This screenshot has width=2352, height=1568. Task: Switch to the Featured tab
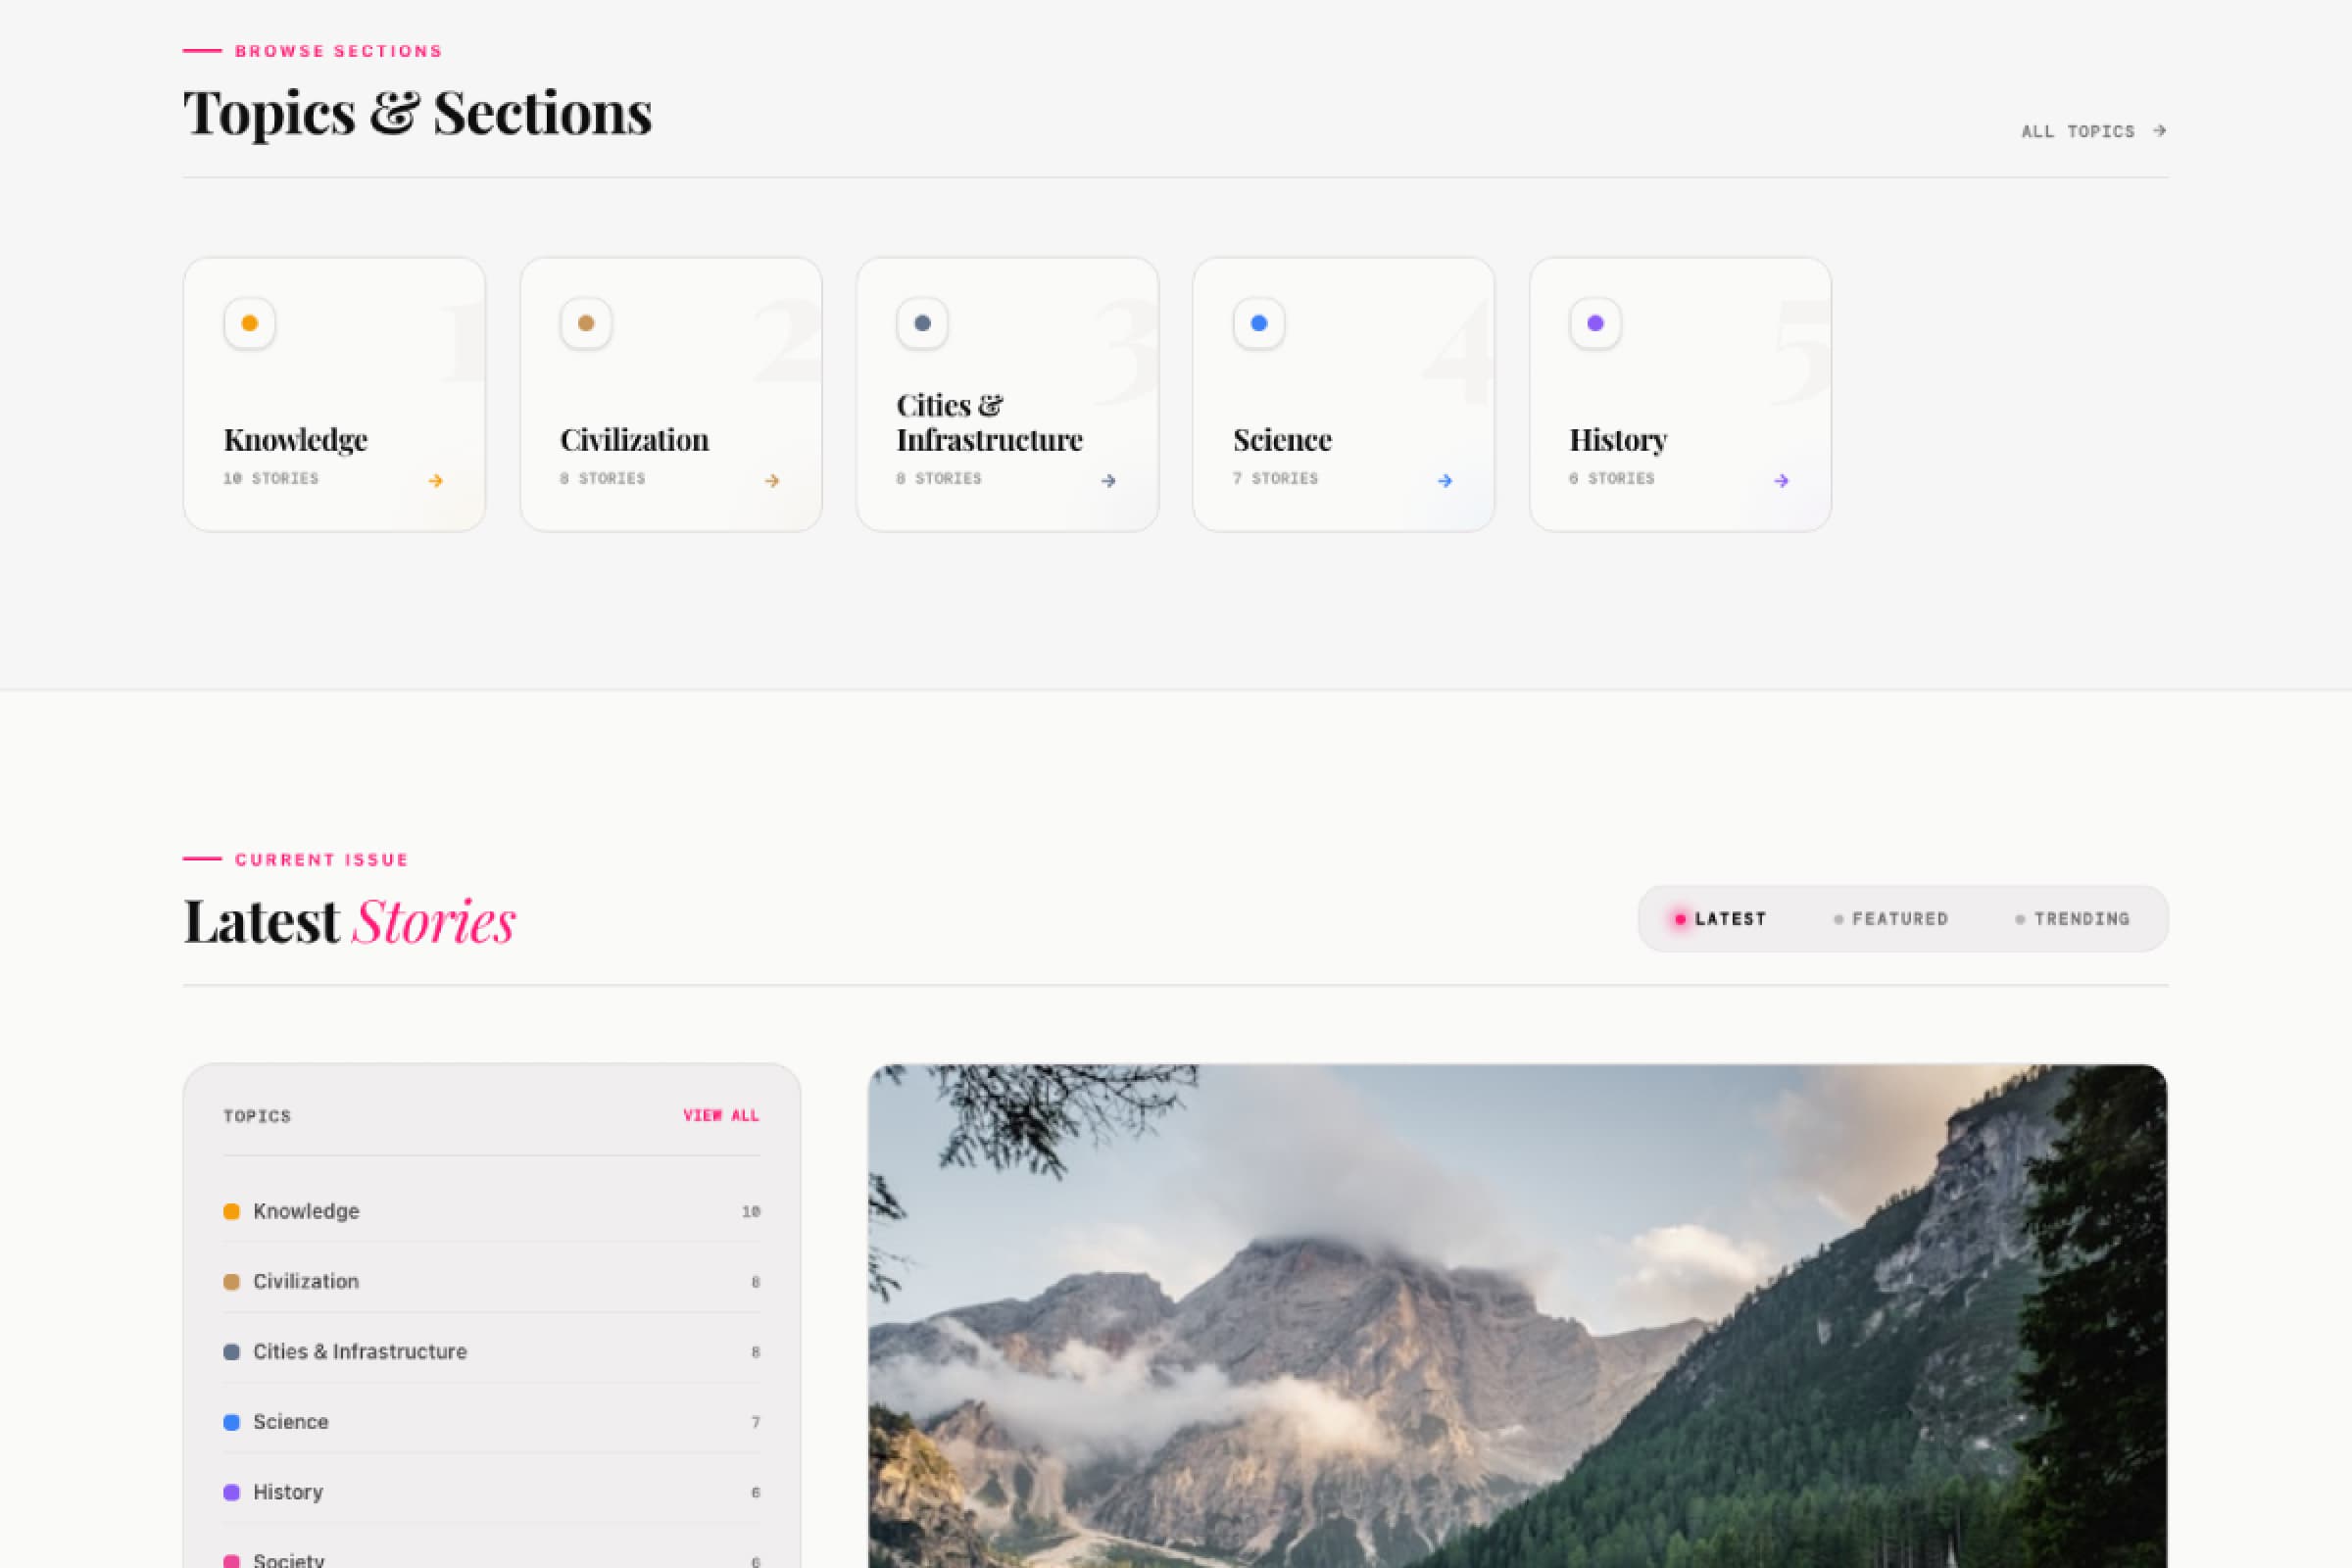(x=1891, y=919)
